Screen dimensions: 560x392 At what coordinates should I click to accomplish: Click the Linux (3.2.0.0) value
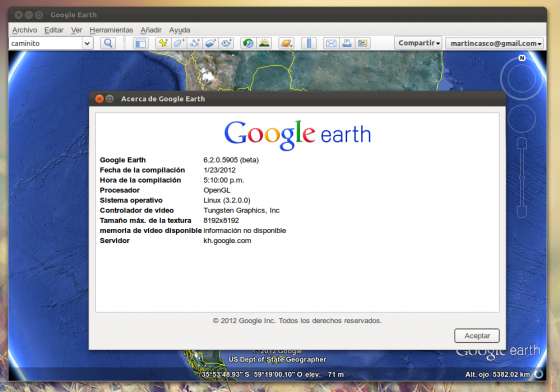pos(227,200)
